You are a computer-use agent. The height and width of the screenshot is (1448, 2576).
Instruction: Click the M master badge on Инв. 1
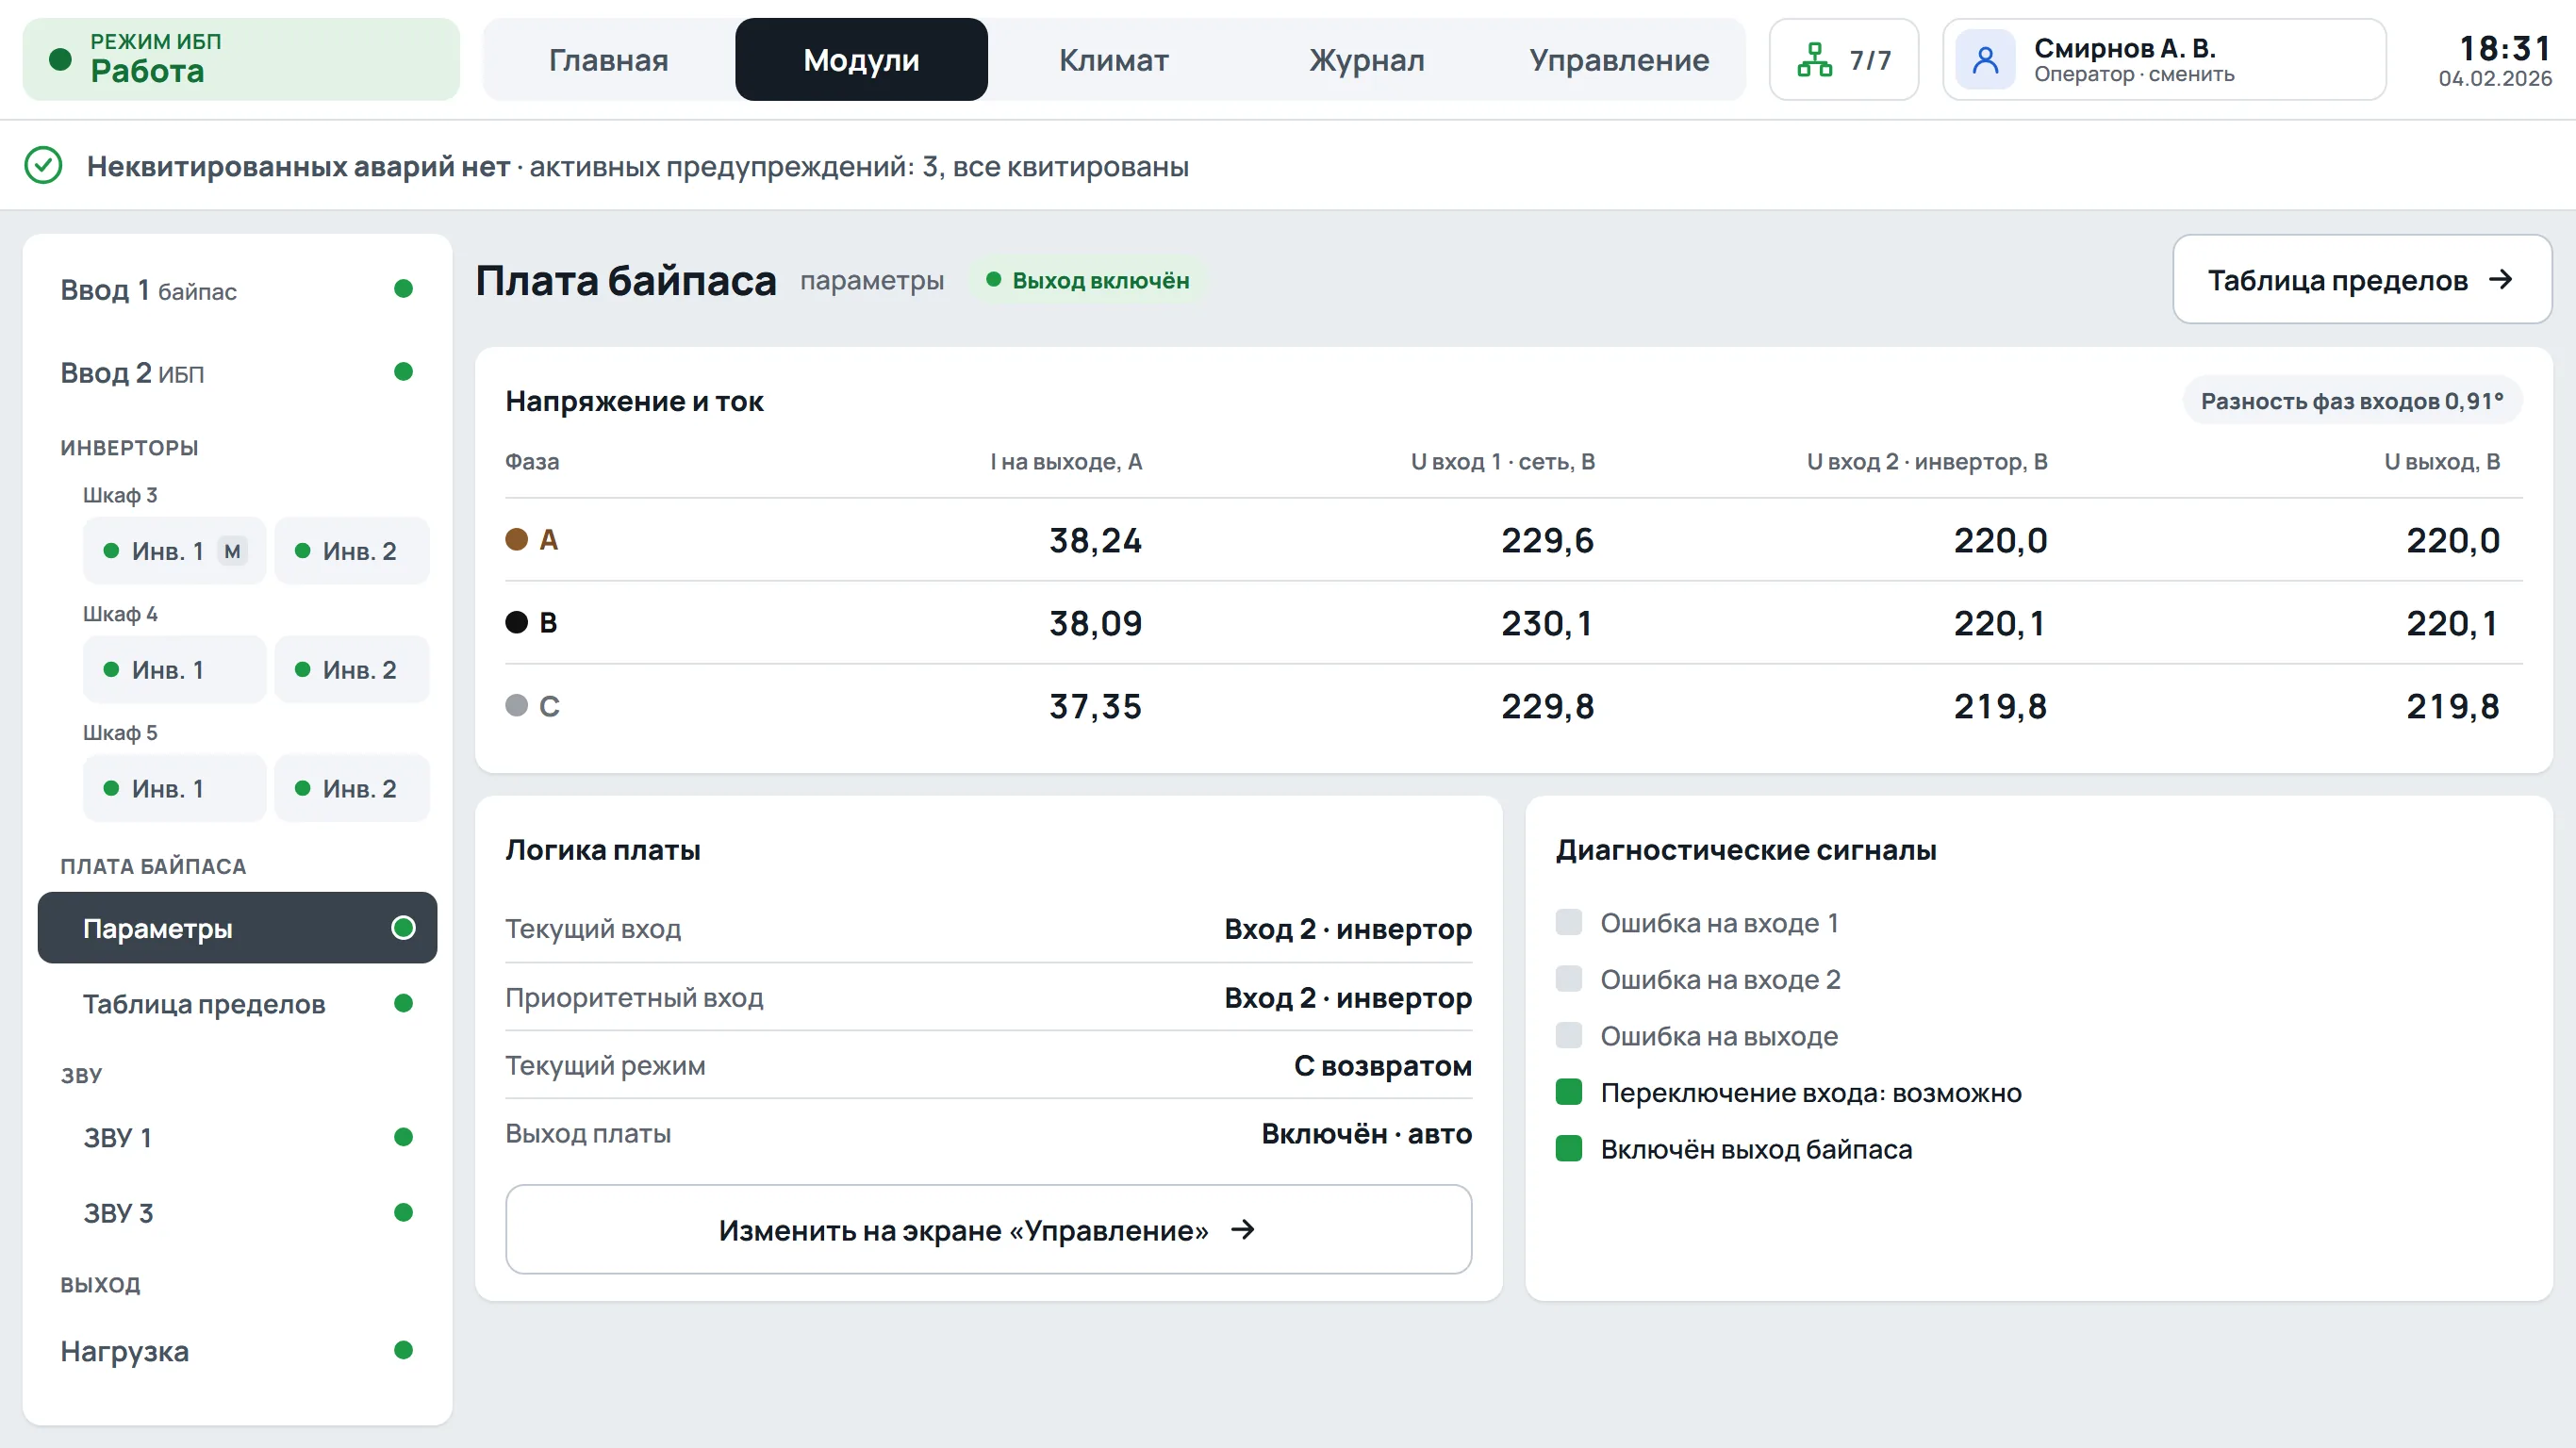coord(232,551)
